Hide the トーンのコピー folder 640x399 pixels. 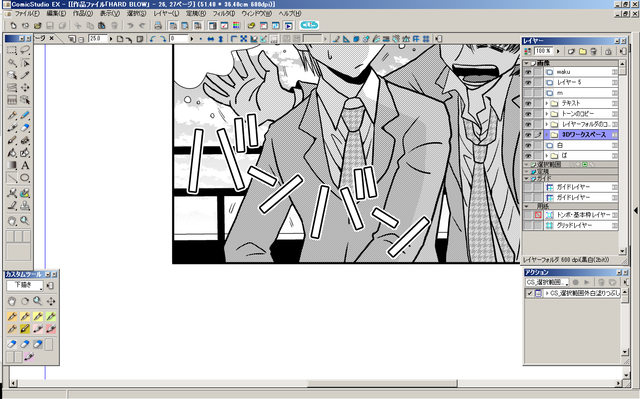pos(528,114)
